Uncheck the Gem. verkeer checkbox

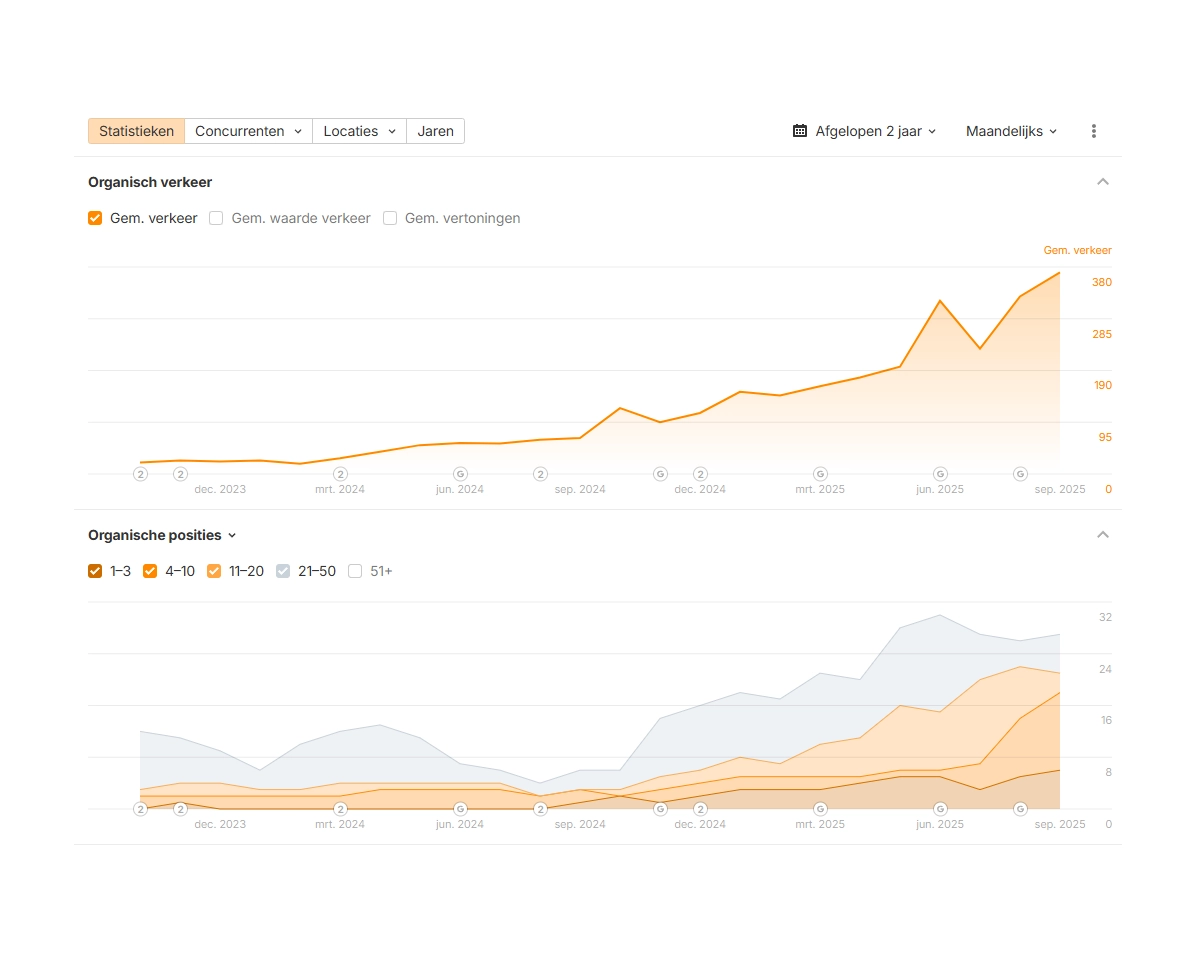pyautogui.click(x=95, y=218)
